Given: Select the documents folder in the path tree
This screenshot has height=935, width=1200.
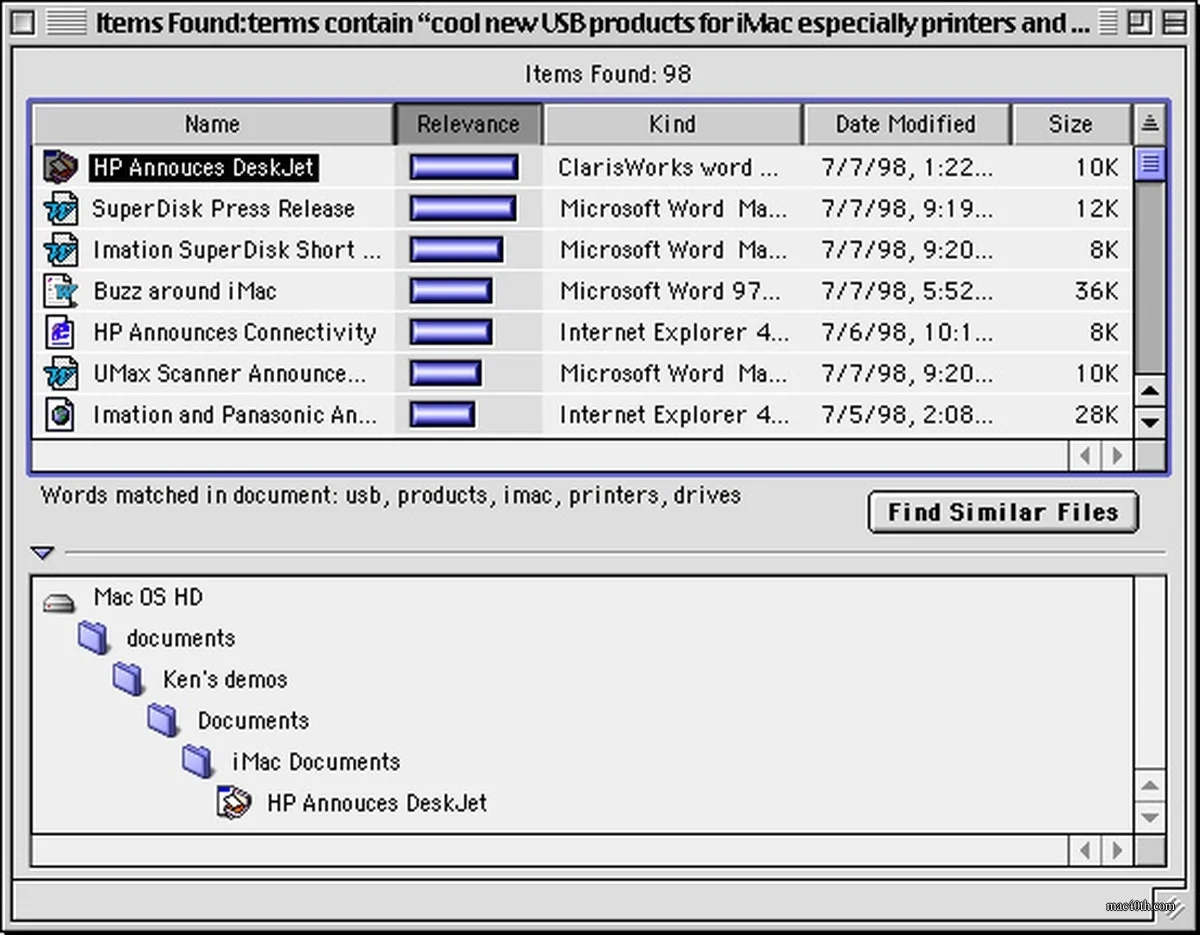Looking at the screenshot, I should (x=93, y=637).
